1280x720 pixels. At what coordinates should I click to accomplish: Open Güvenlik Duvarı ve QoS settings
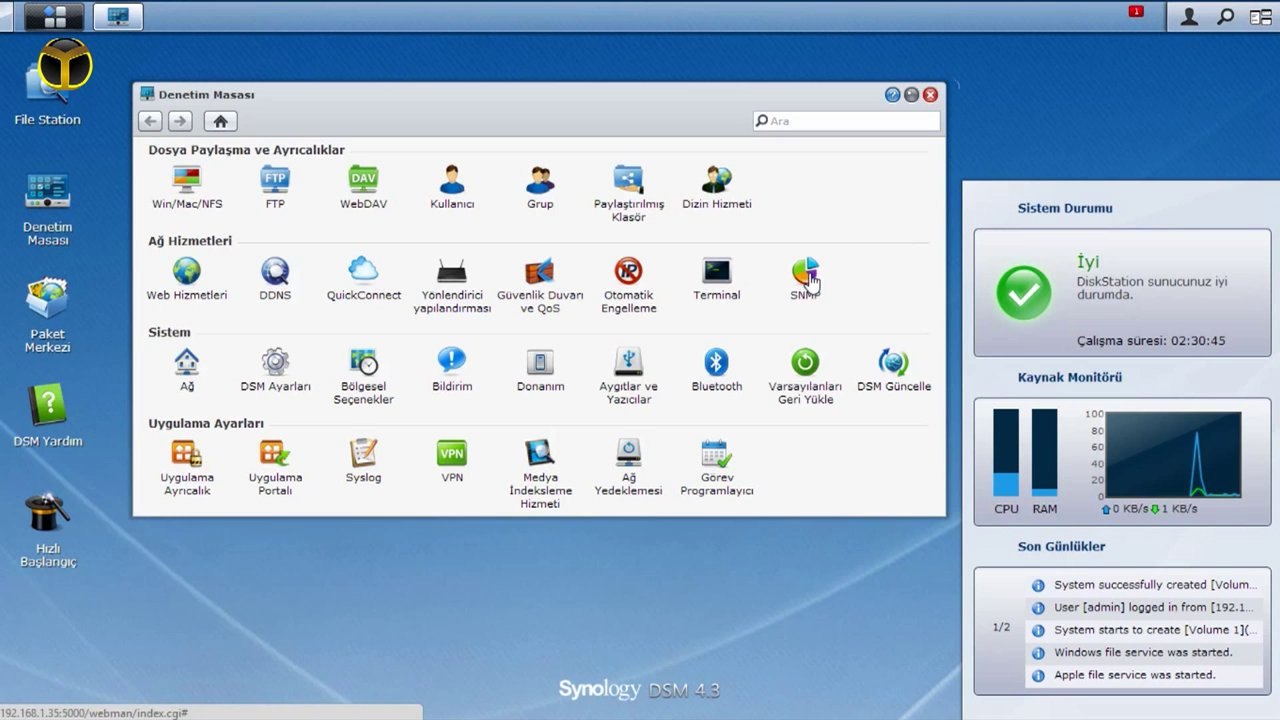[x=540, y=285]
